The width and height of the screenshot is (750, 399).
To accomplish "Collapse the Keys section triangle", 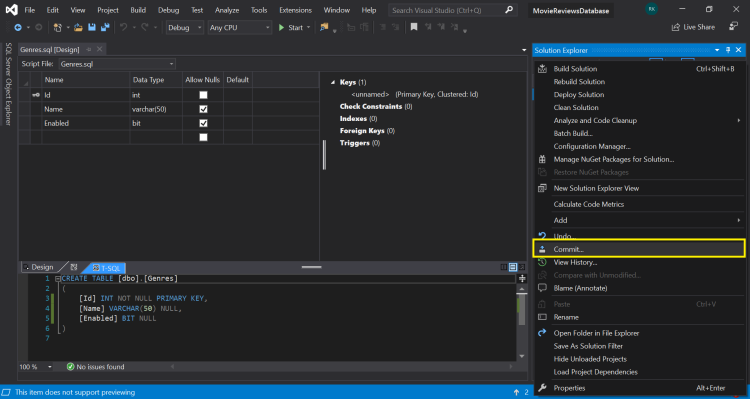I will (x=333, y=82).
